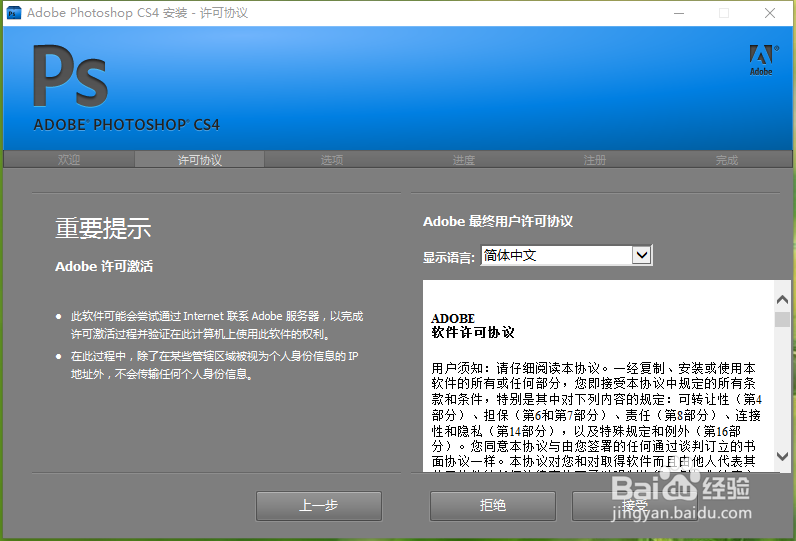
Task: Click the 重要提示 heading
Action: [103, 228]
